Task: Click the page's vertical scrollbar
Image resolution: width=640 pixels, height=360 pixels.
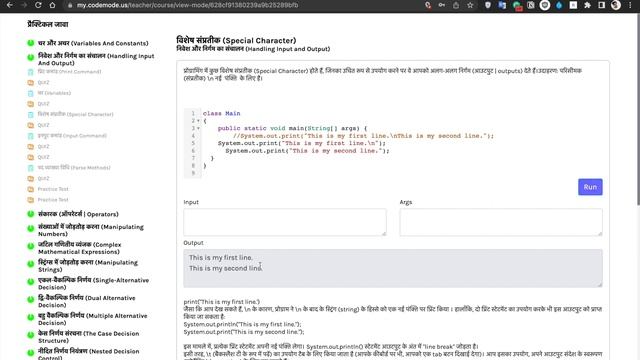Action: [x=638, y=110]
